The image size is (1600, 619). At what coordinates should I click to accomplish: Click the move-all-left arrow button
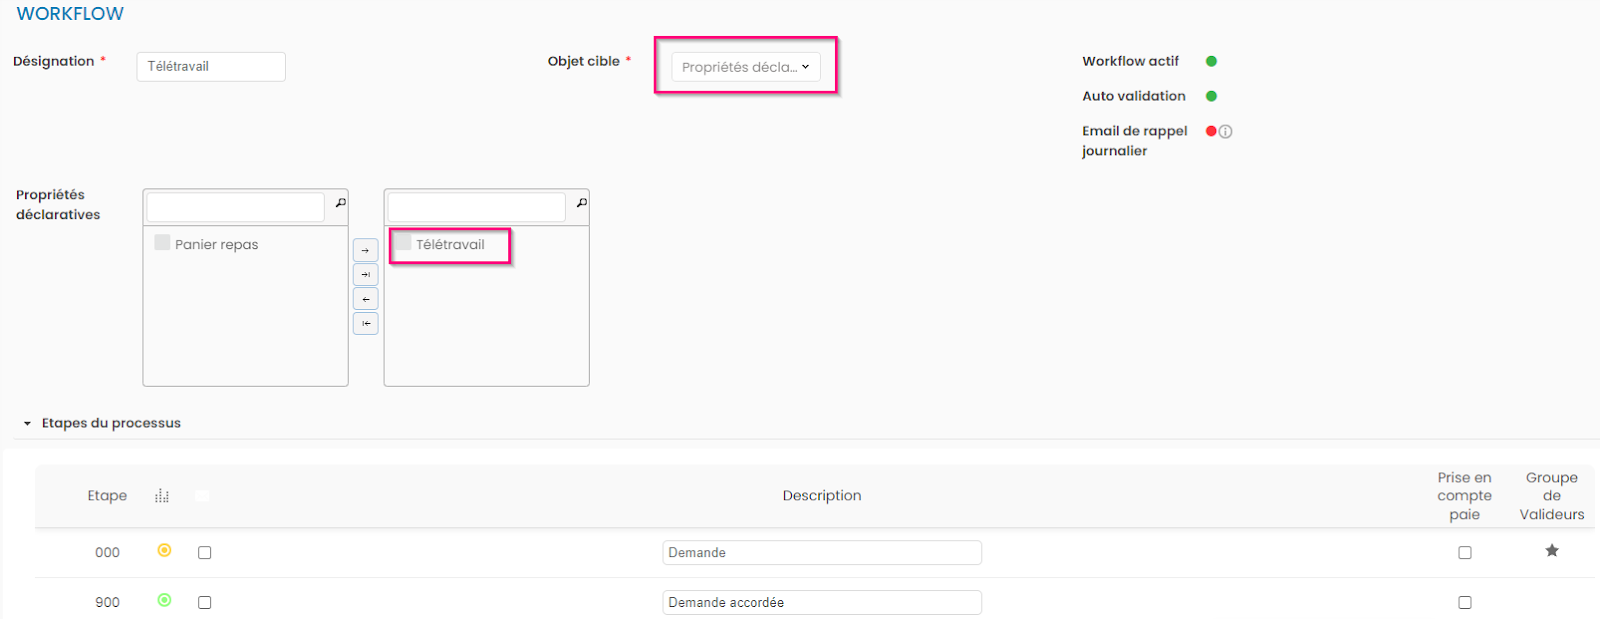pyautogui.click(x=365, y=323)
